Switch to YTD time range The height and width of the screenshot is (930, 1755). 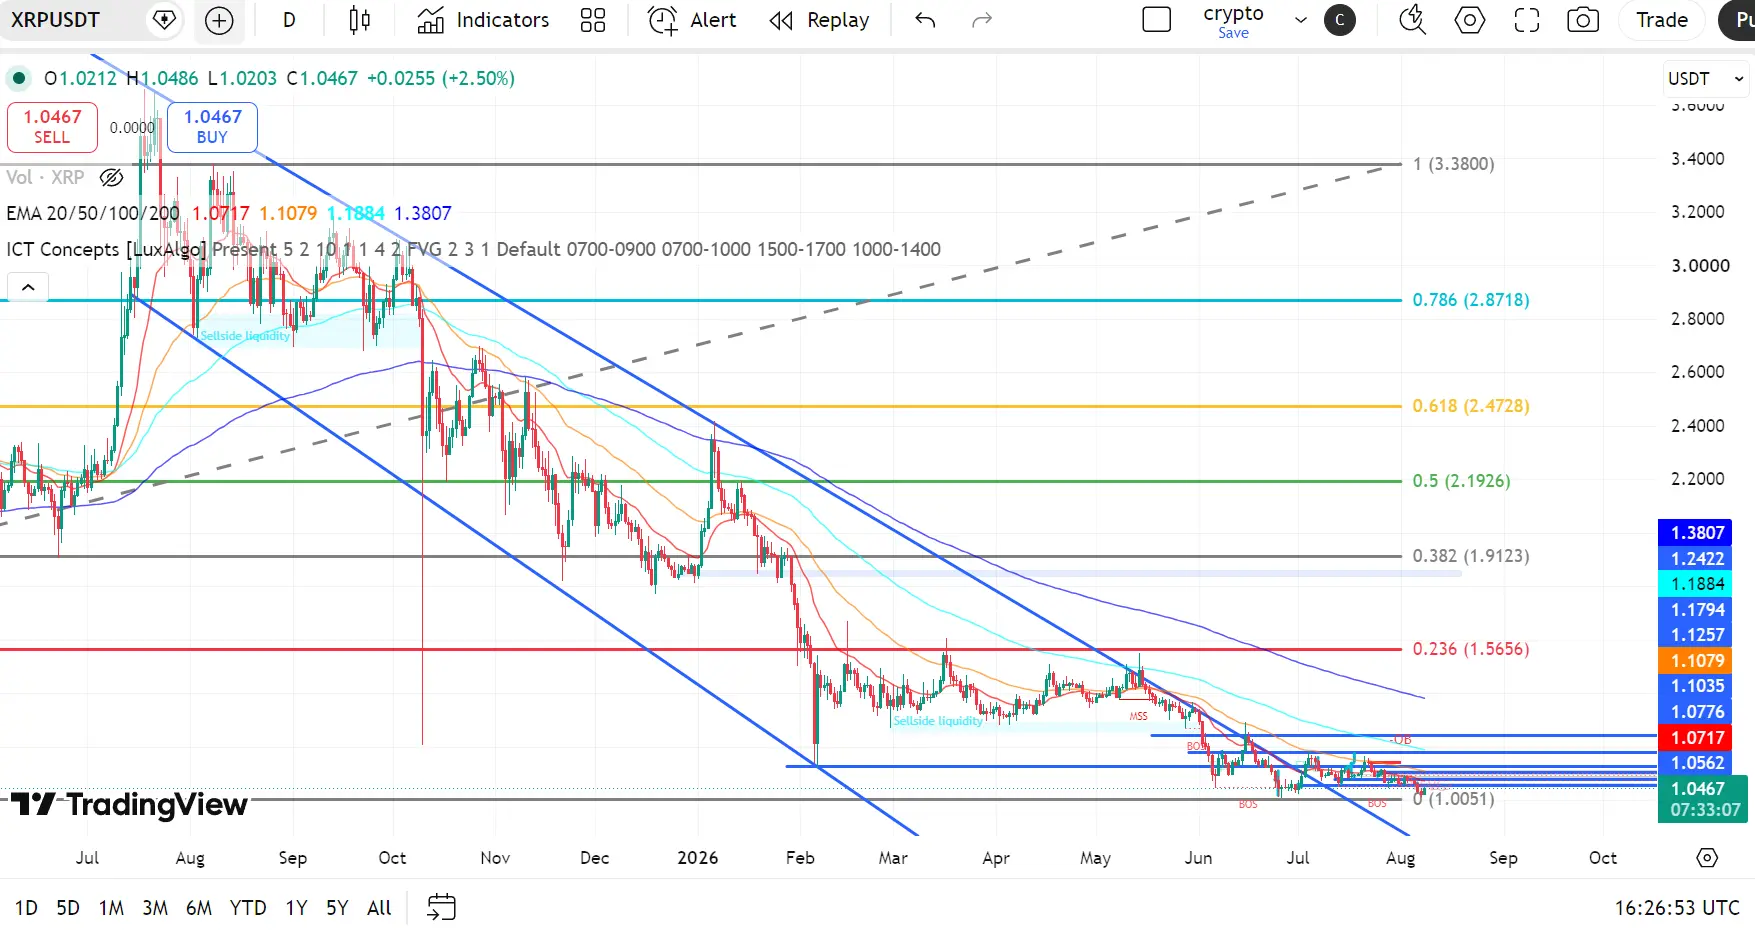click(x=248, y=908)
